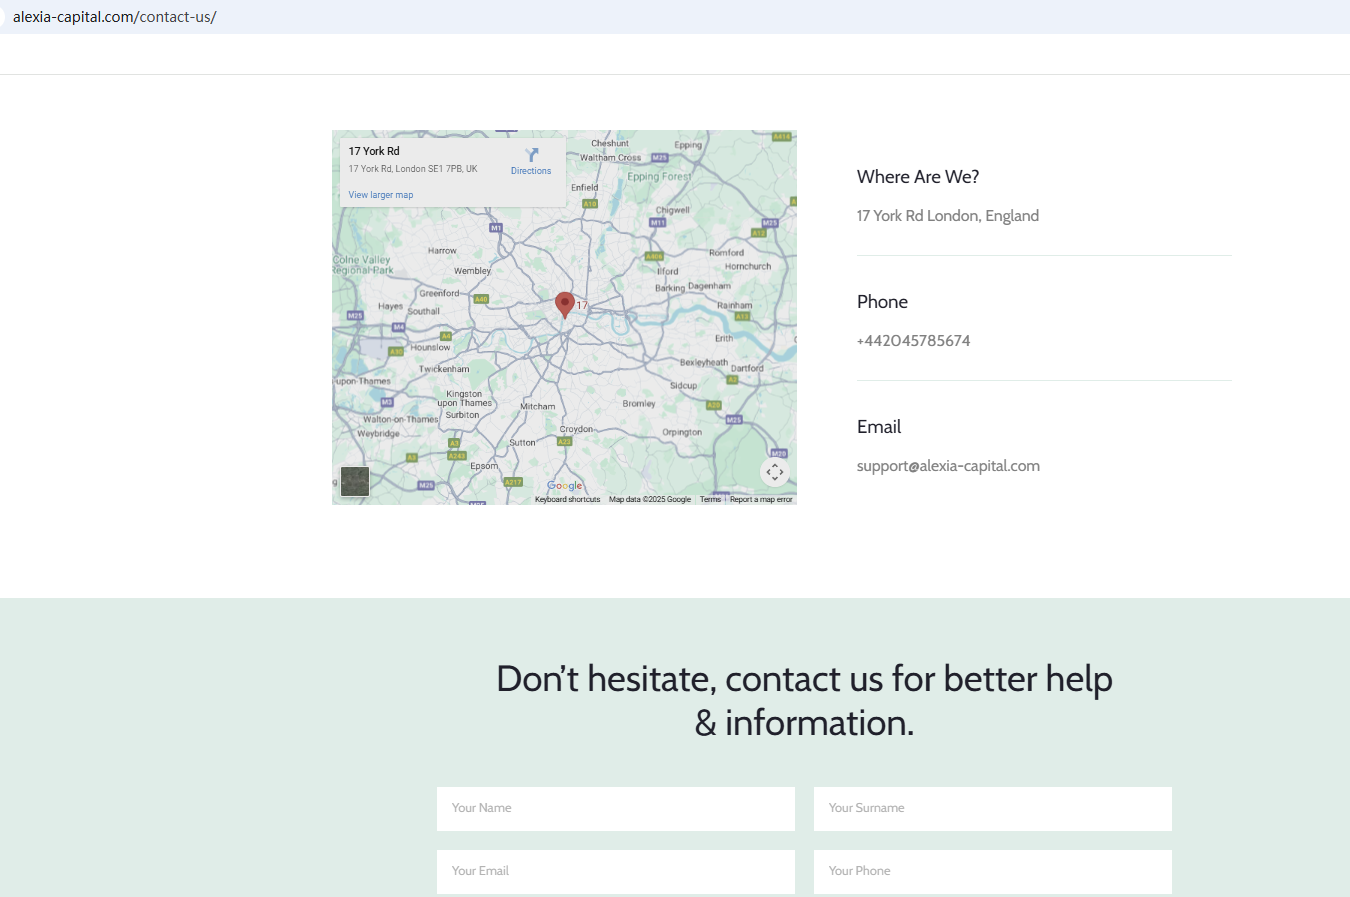Click the Directions arrow icon on map
1350x897 pixels.
[532, 155]
